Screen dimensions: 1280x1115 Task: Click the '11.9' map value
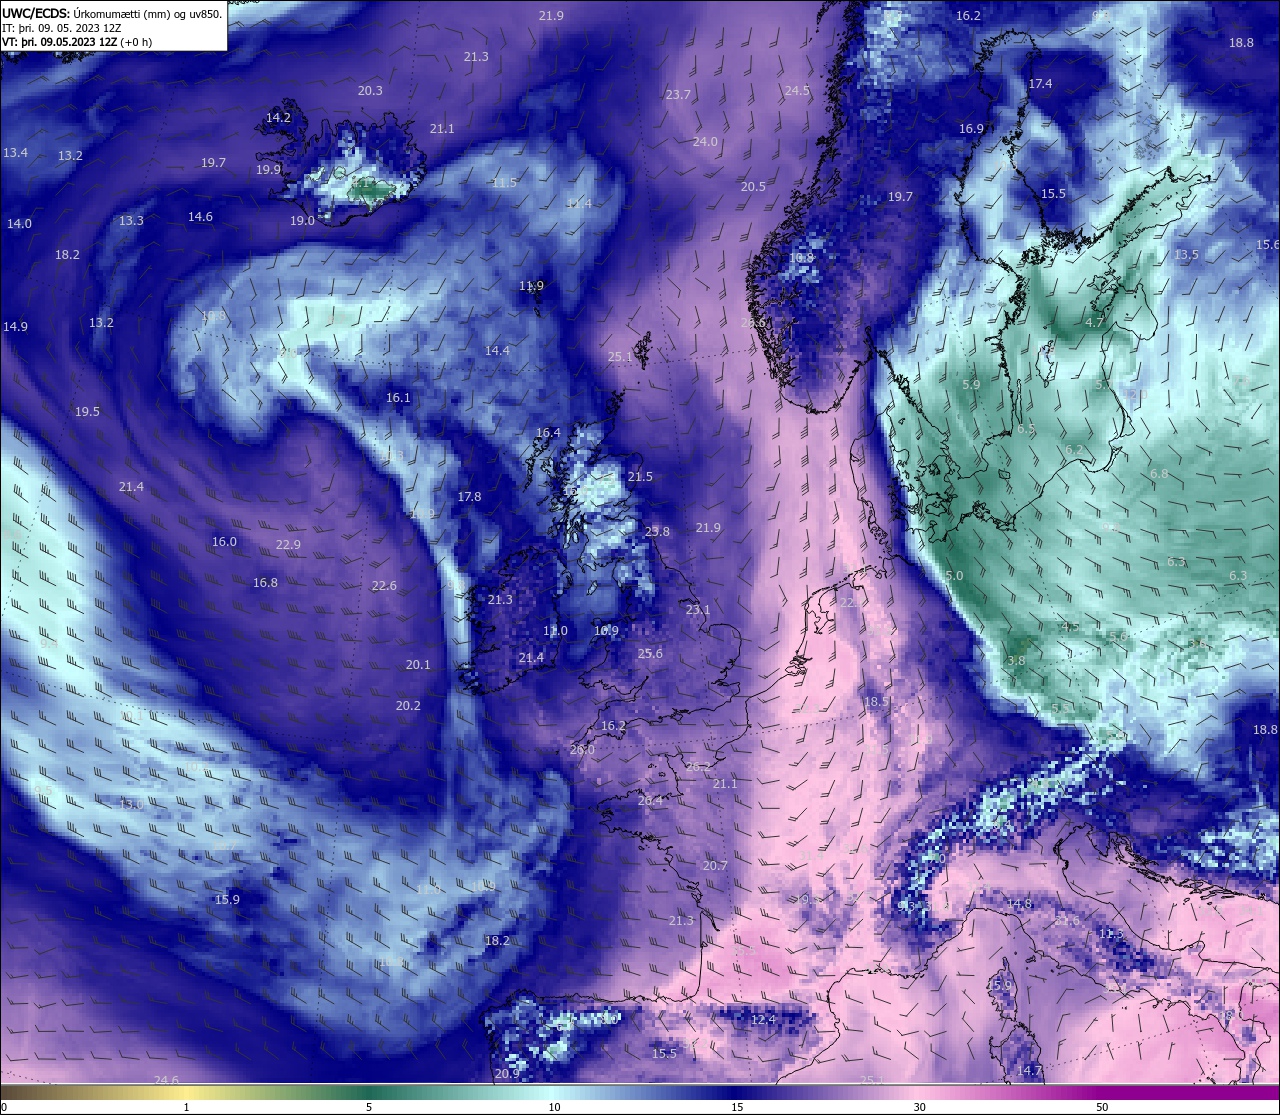click(531, 286)
